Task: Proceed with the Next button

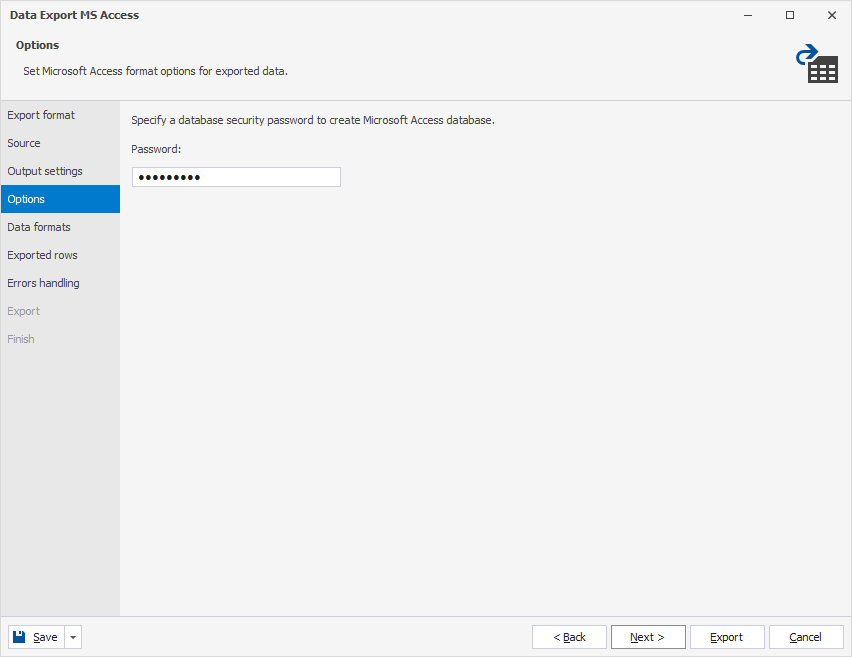Action: click(x=648, y=637)
